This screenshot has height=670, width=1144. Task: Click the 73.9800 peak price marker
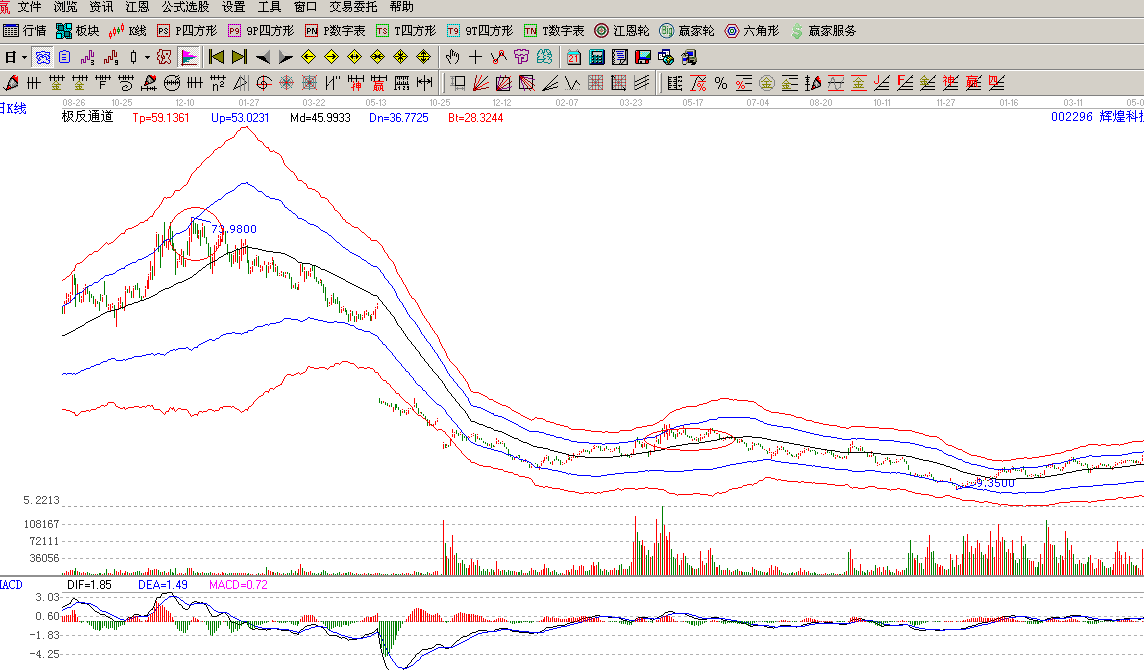[233, 229]
